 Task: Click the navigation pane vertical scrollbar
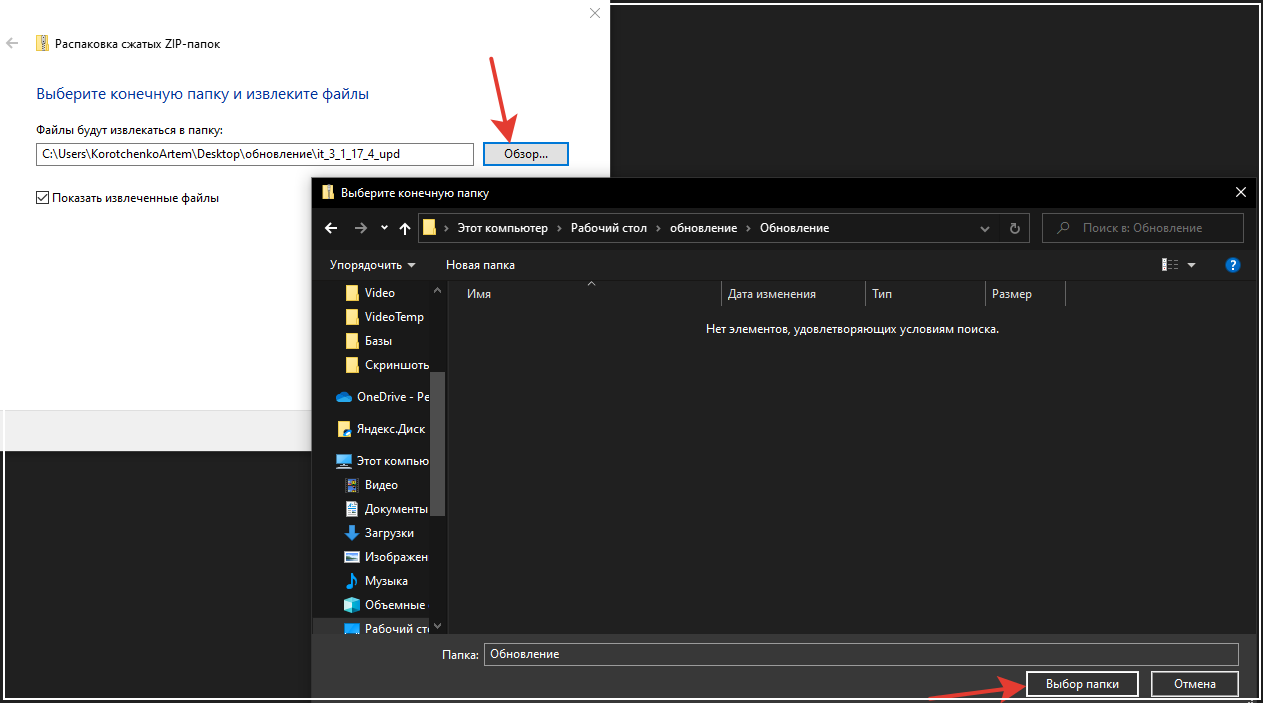tap(437, 440)
